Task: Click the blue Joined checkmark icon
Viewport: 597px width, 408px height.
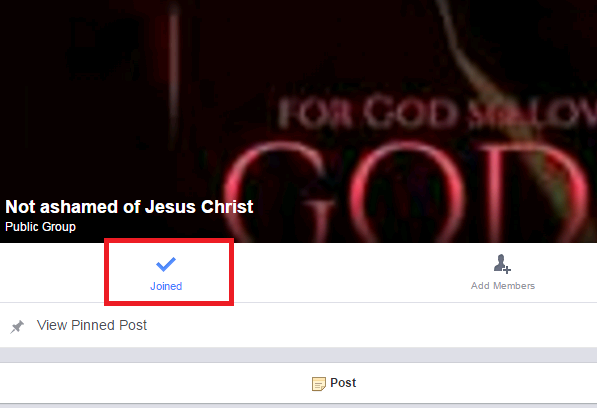Action: click(166, 264)
